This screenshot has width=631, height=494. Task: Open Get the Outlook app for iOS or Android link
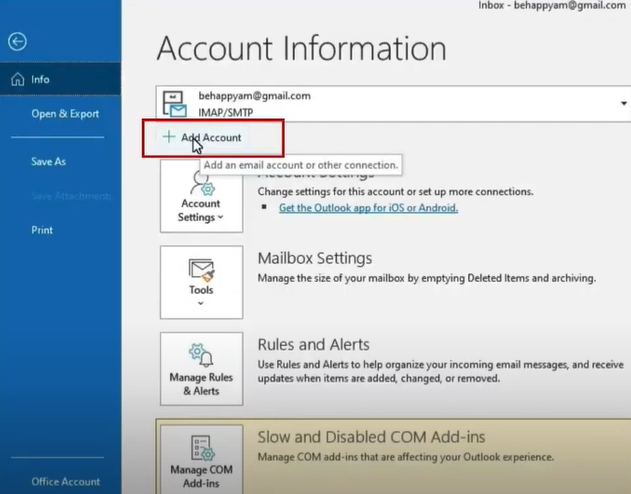pyautogui.click(x=368, y=208)
